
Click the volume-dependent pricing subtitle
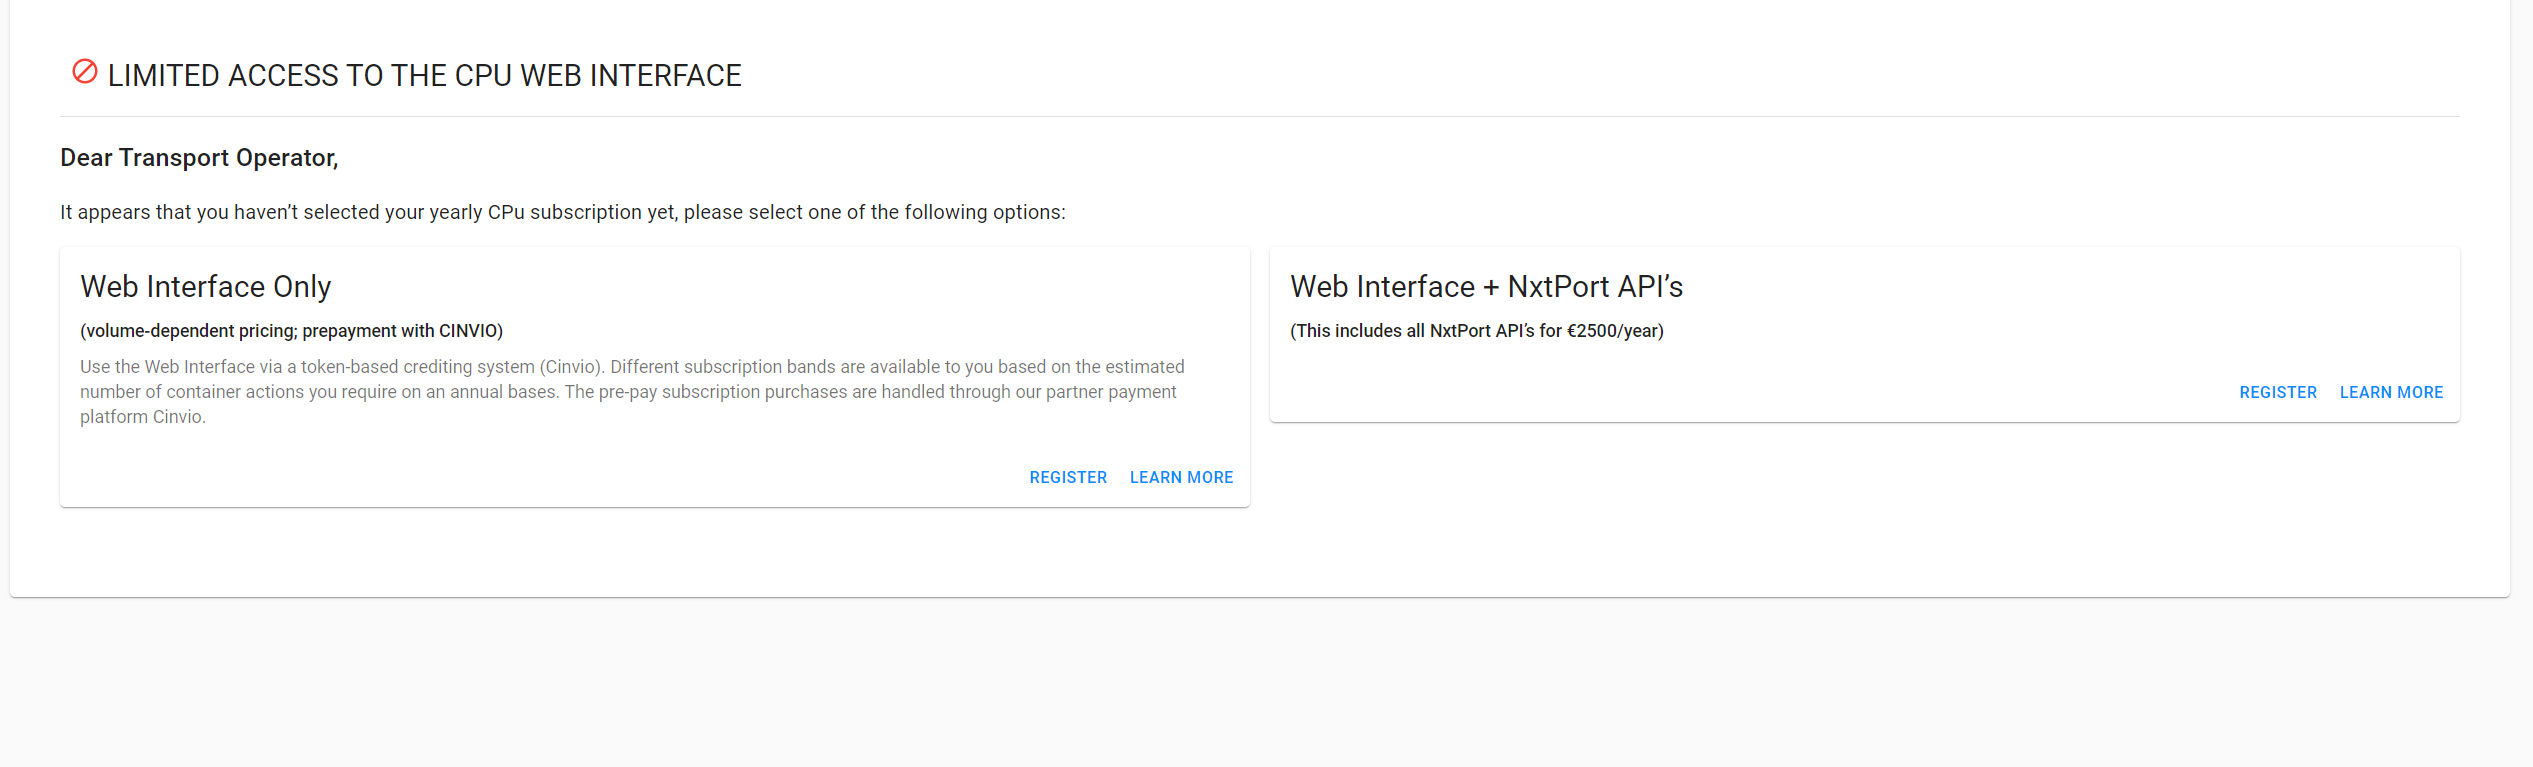tap(291, 331)
